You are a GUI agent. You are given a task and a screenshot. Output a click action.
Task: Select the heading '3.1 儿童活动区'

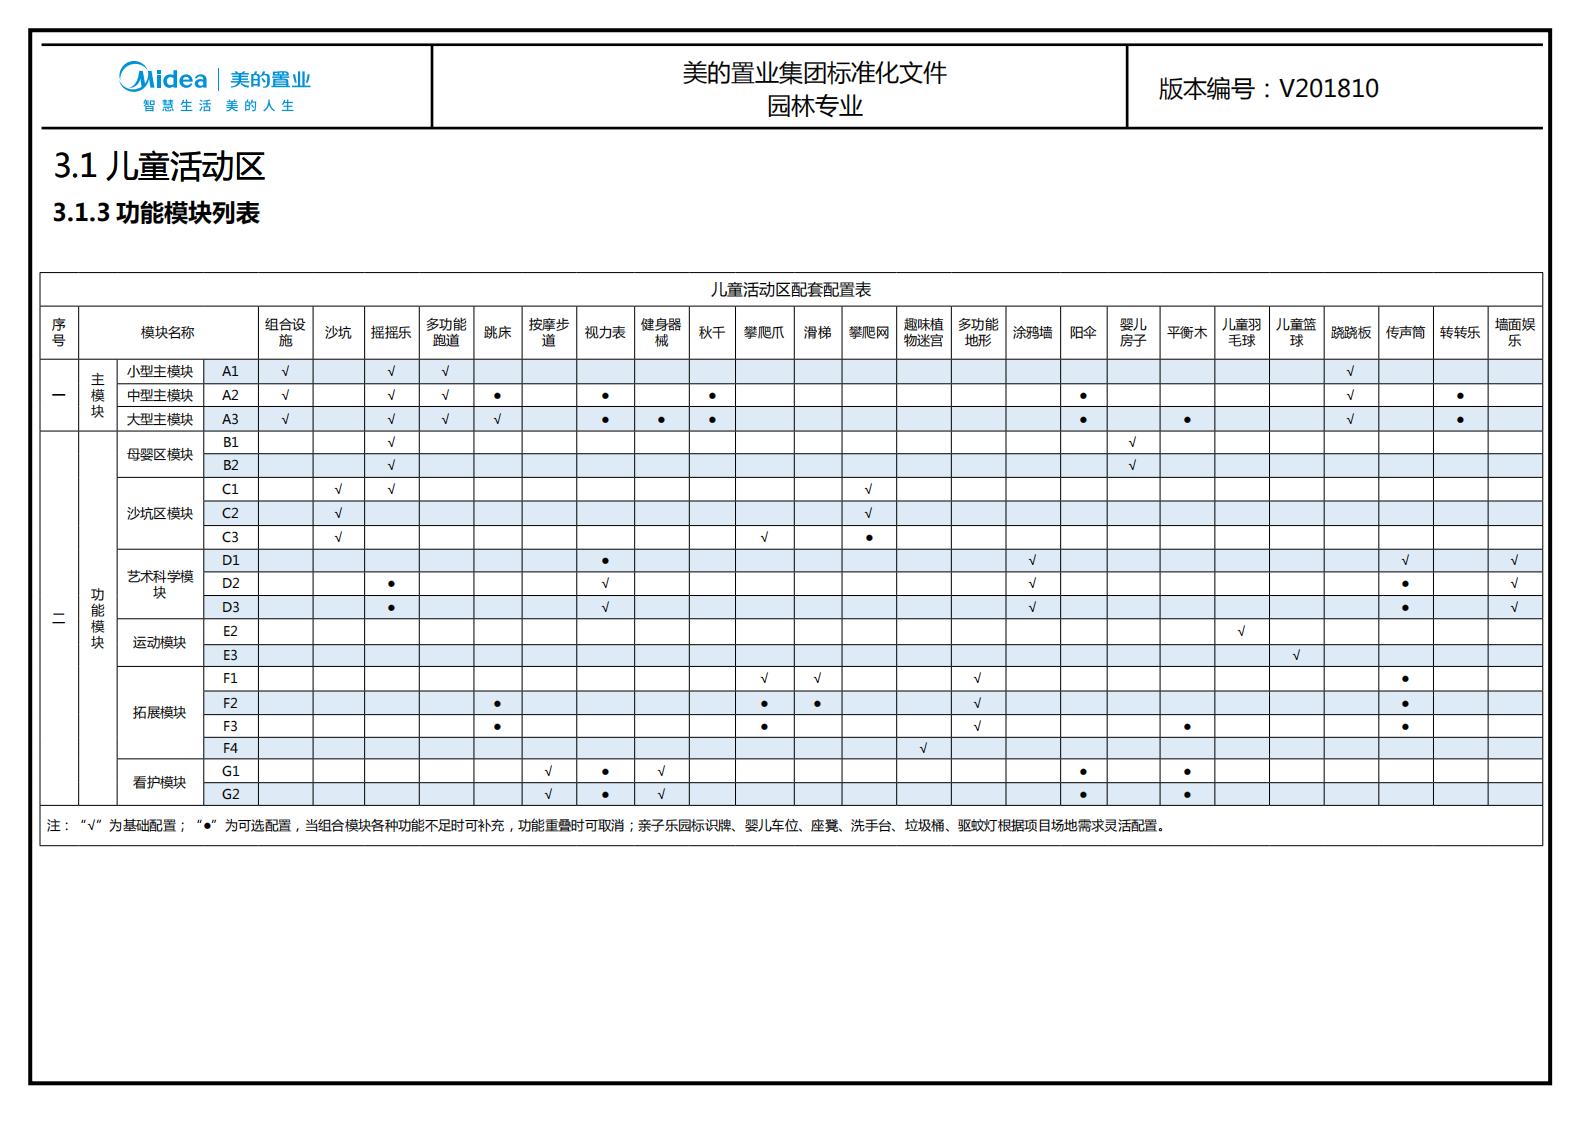tap(159, 166)
